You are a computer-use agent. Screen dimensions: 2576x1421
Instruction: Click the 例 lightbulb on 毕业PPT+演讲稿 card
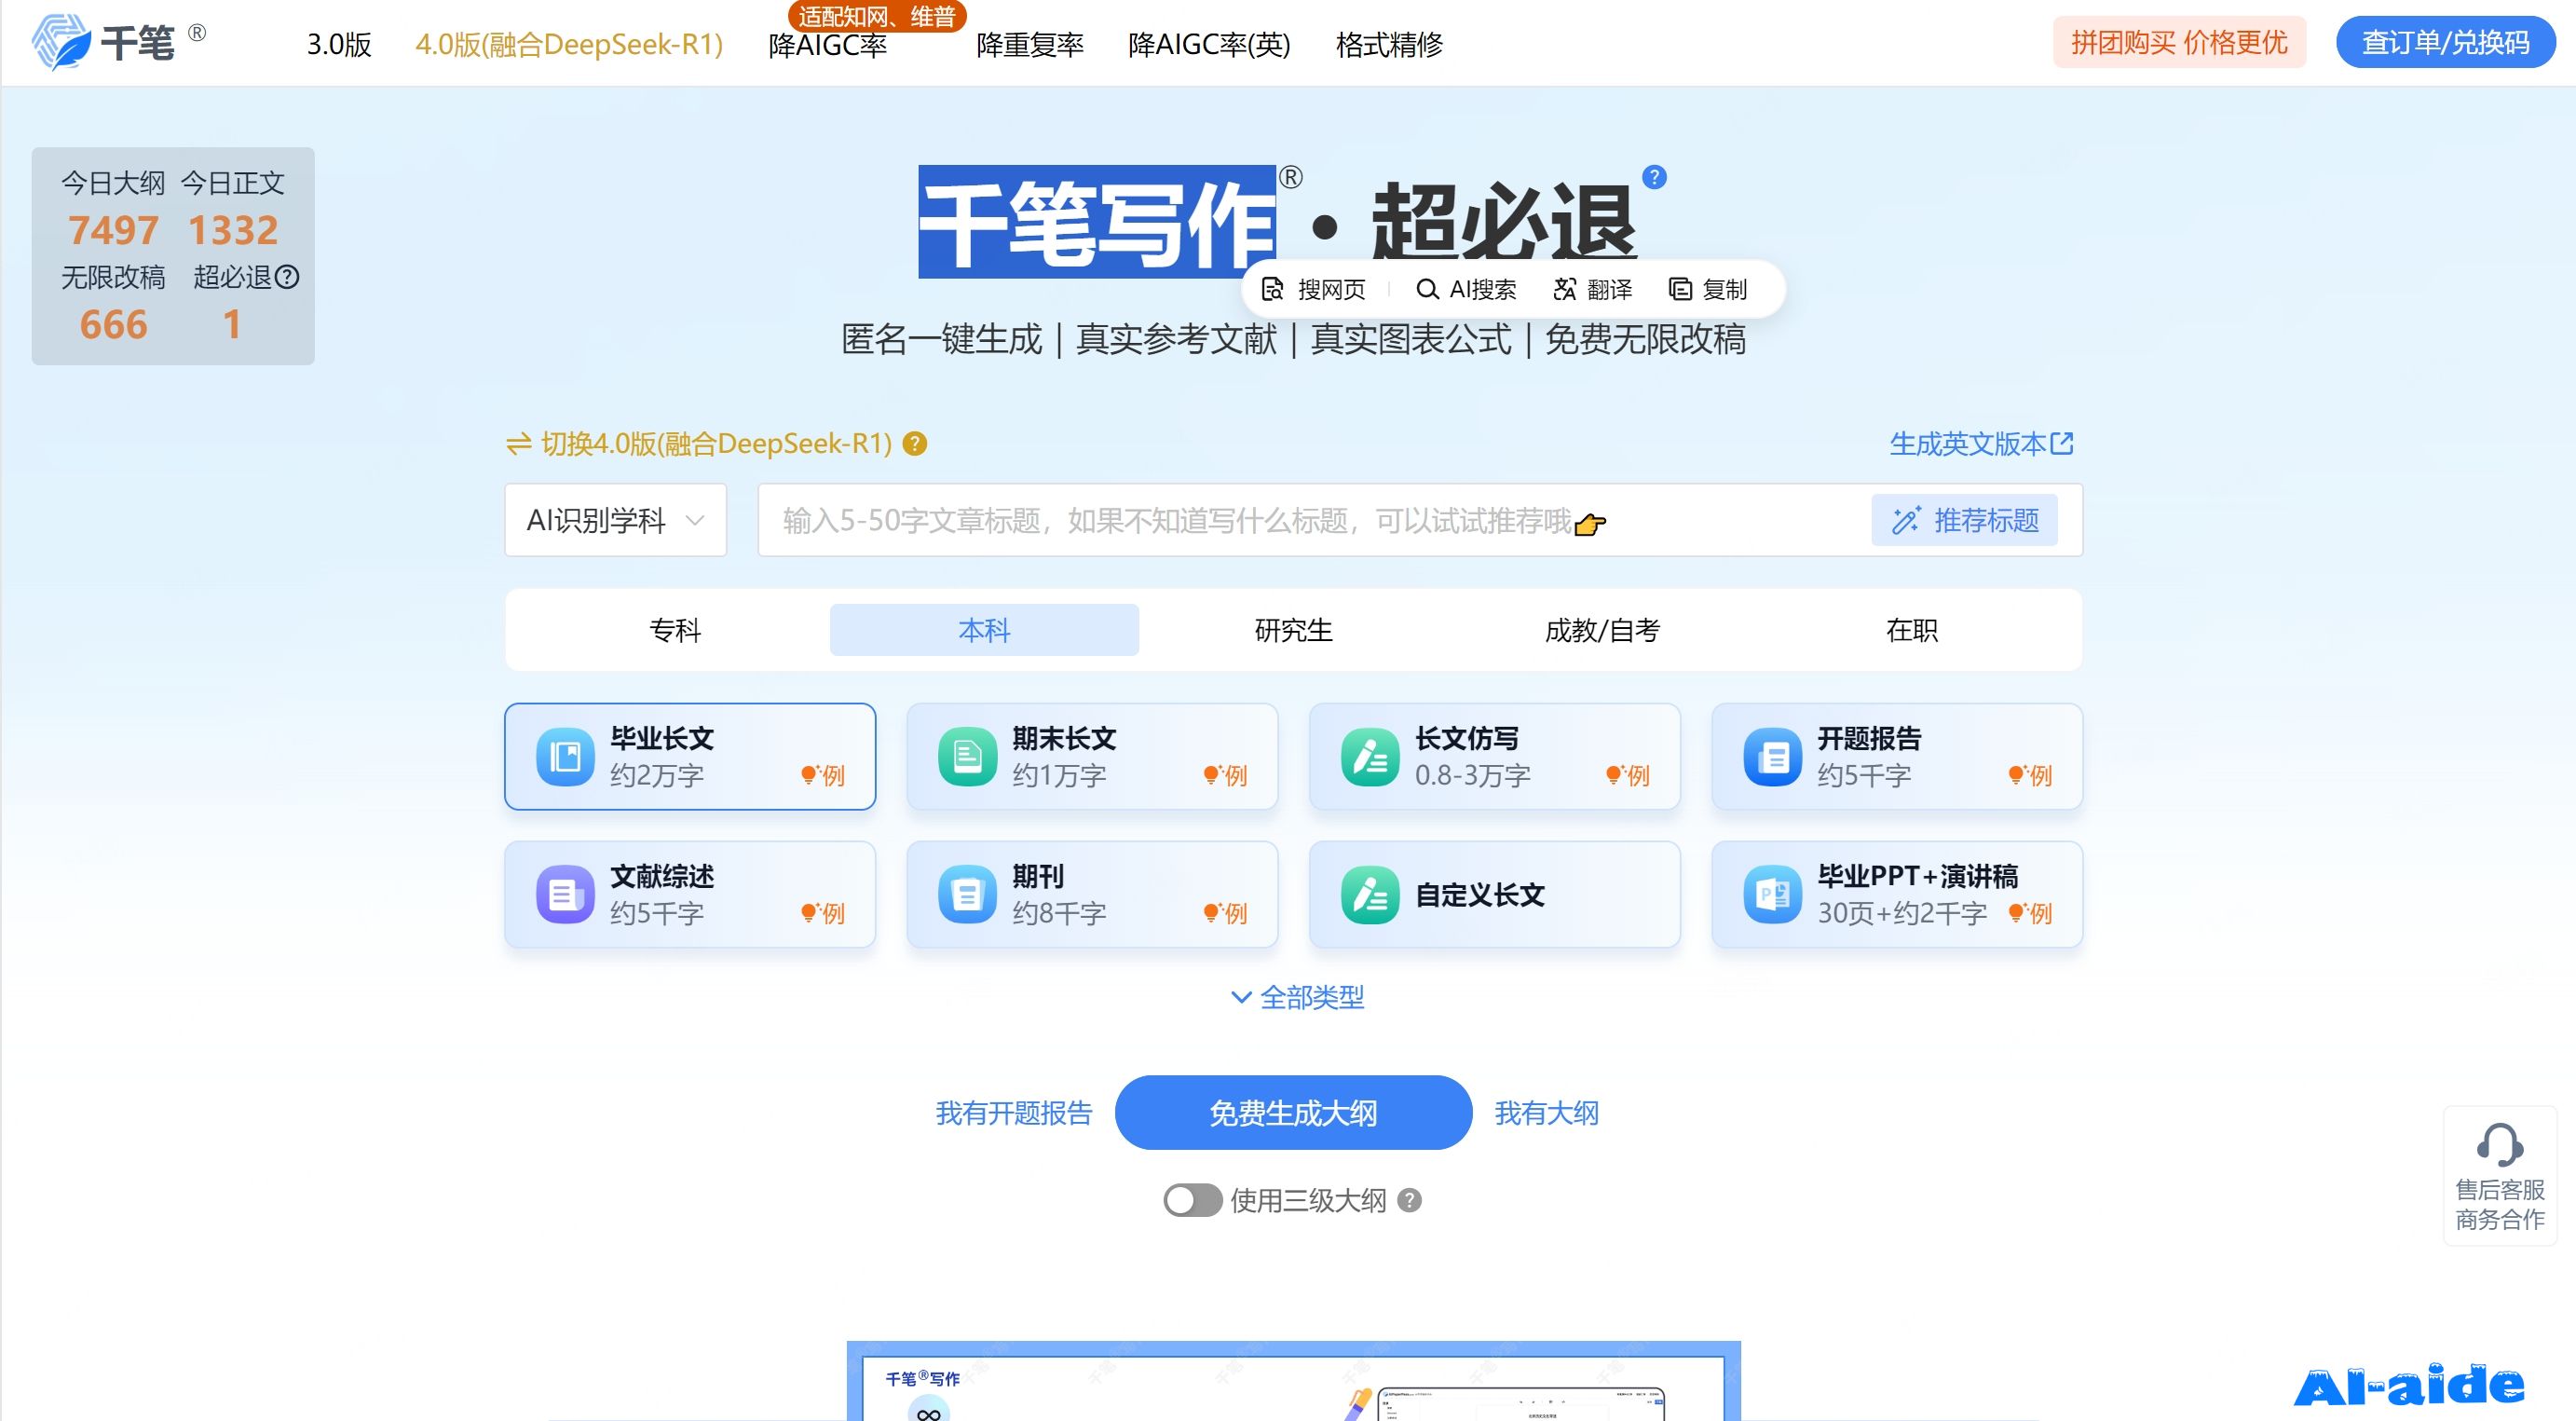[x=2030, y=913]
